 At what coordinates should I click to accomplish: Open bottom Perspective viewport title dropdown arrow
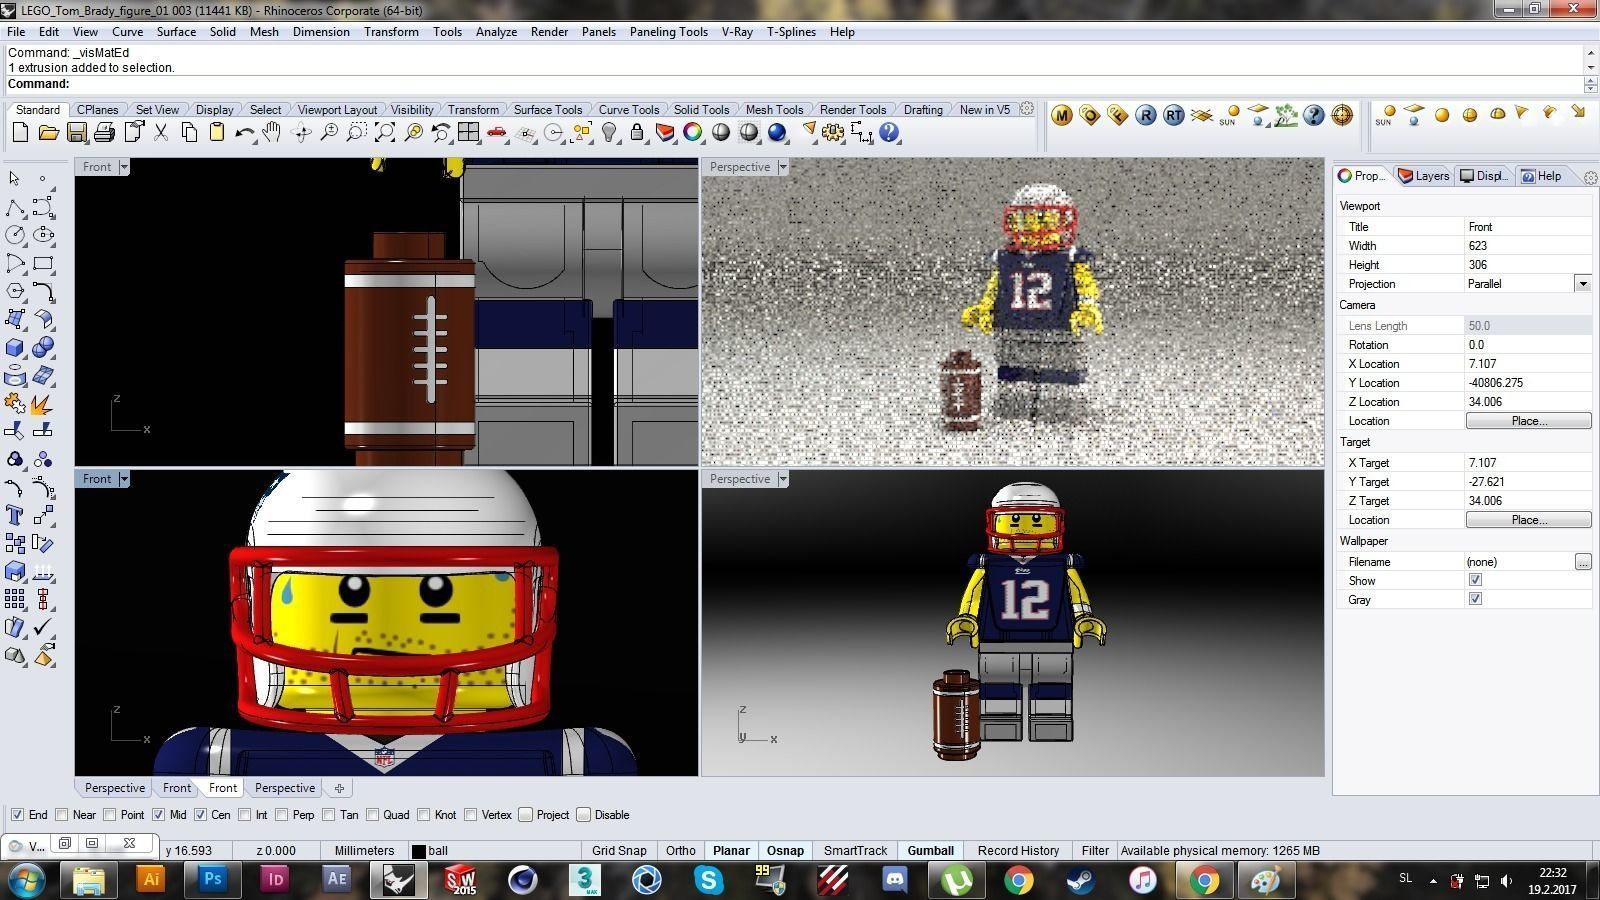pos(783,479)
